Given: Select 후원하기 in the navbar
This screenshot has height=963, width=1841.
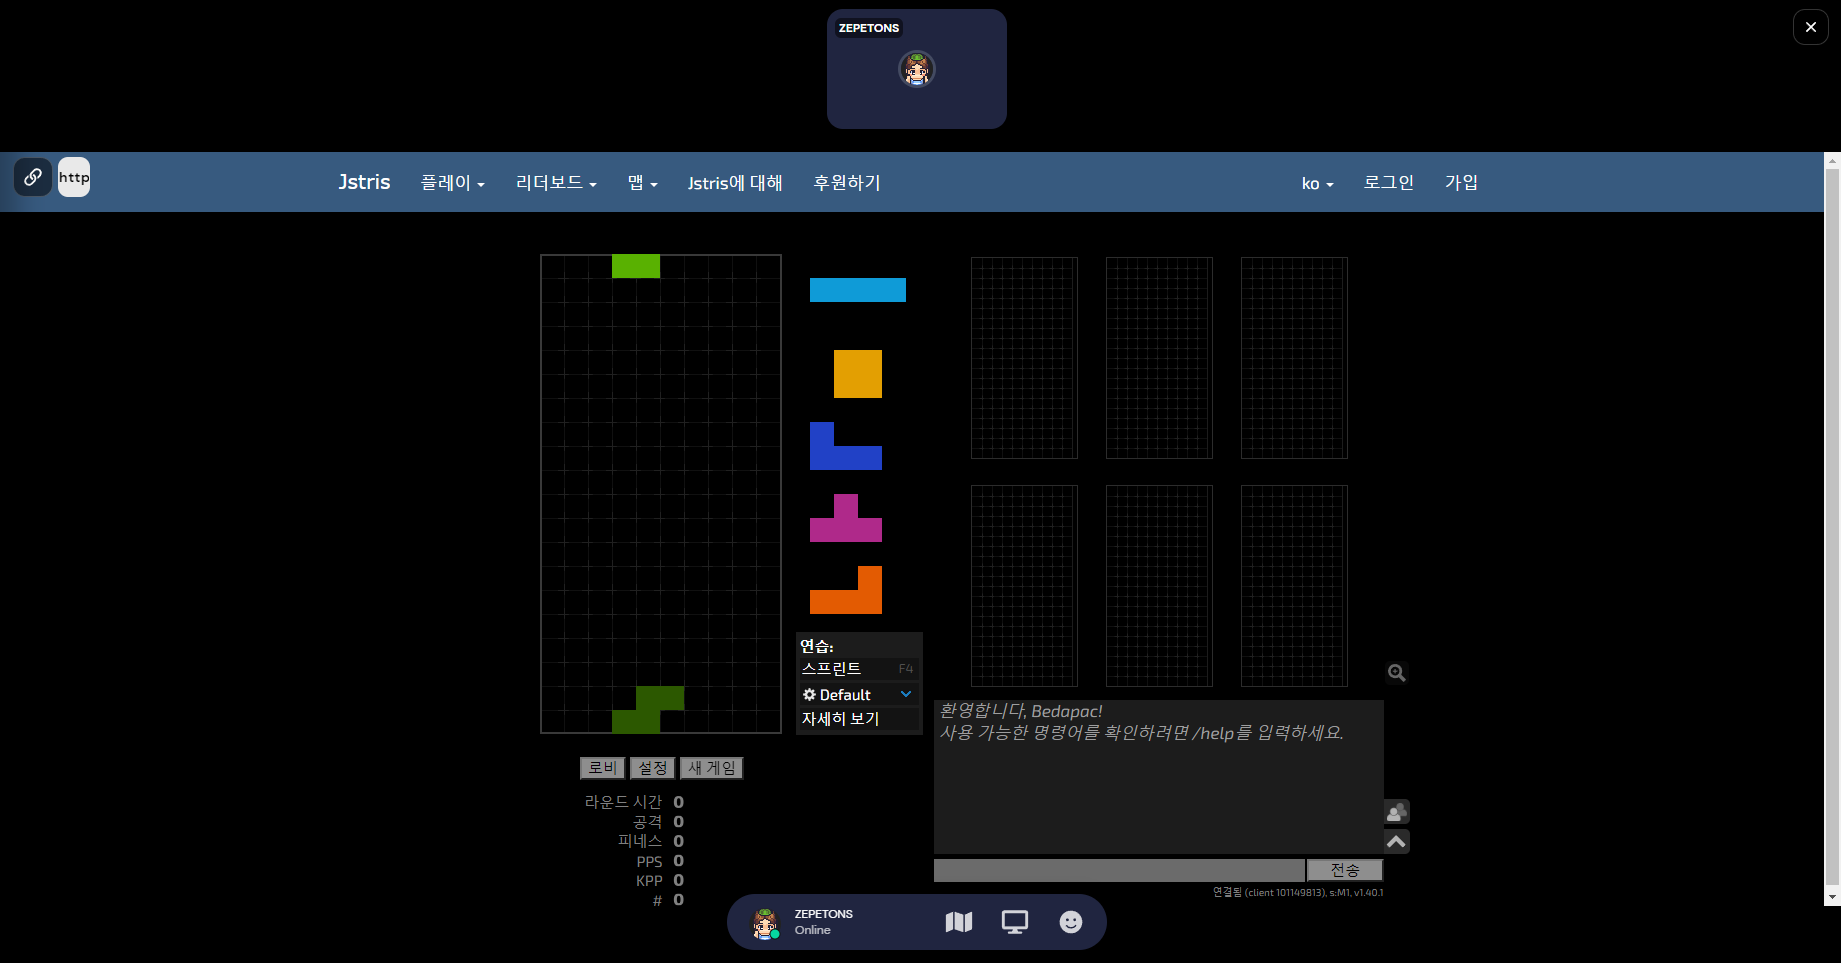Looking at the screenshot, I should [846, 183].
